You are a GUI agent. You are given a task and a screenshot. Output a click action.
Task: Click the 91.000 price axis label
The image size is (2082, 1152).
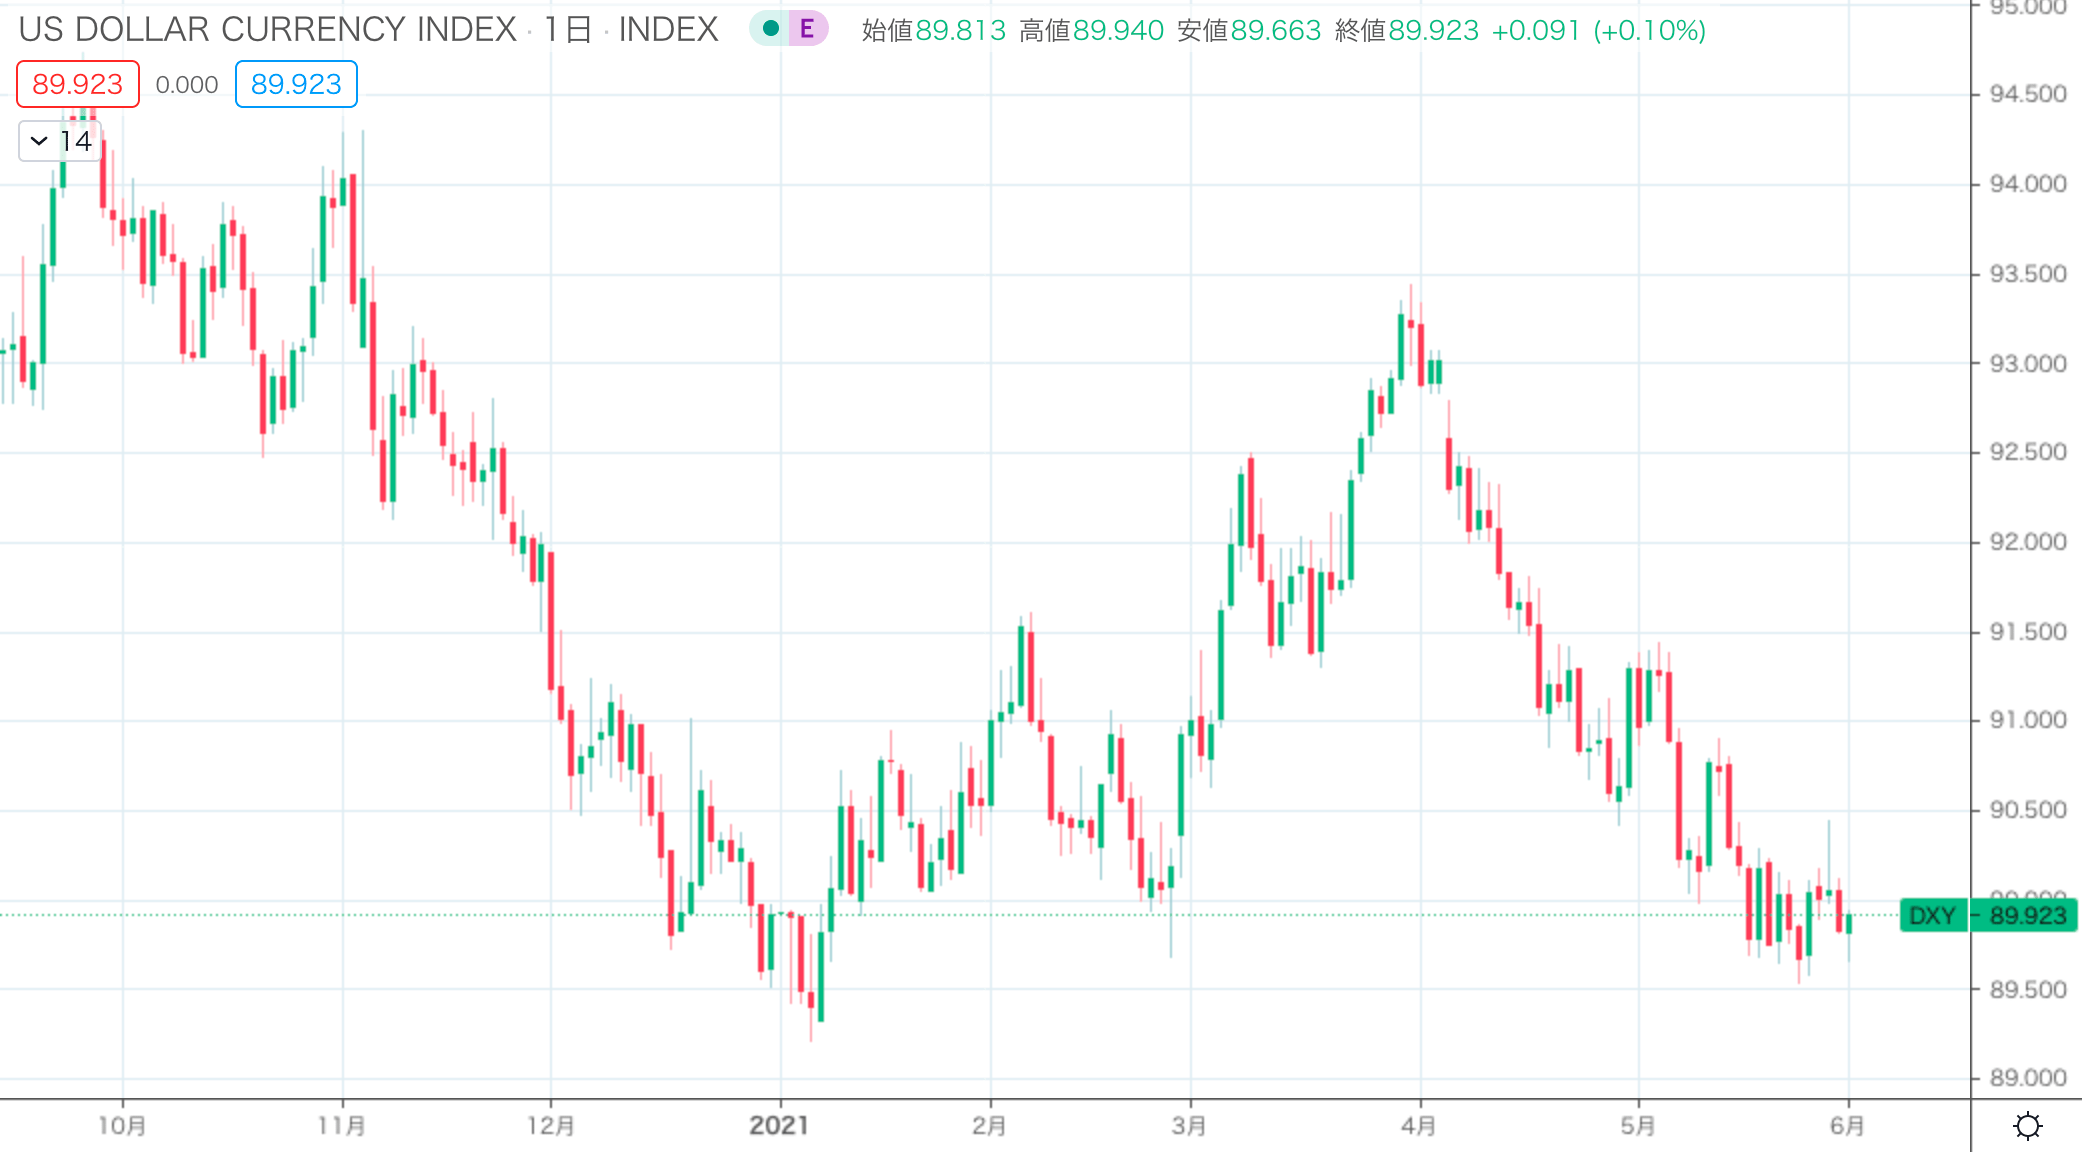[2028, 720]
